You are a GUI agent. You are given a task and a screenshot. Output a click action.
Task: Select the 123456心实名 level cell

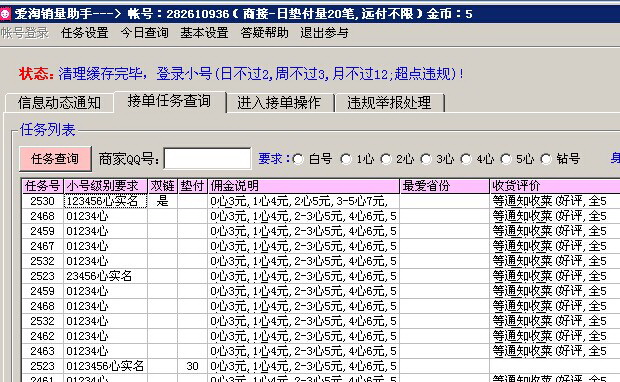pos(106,201)
